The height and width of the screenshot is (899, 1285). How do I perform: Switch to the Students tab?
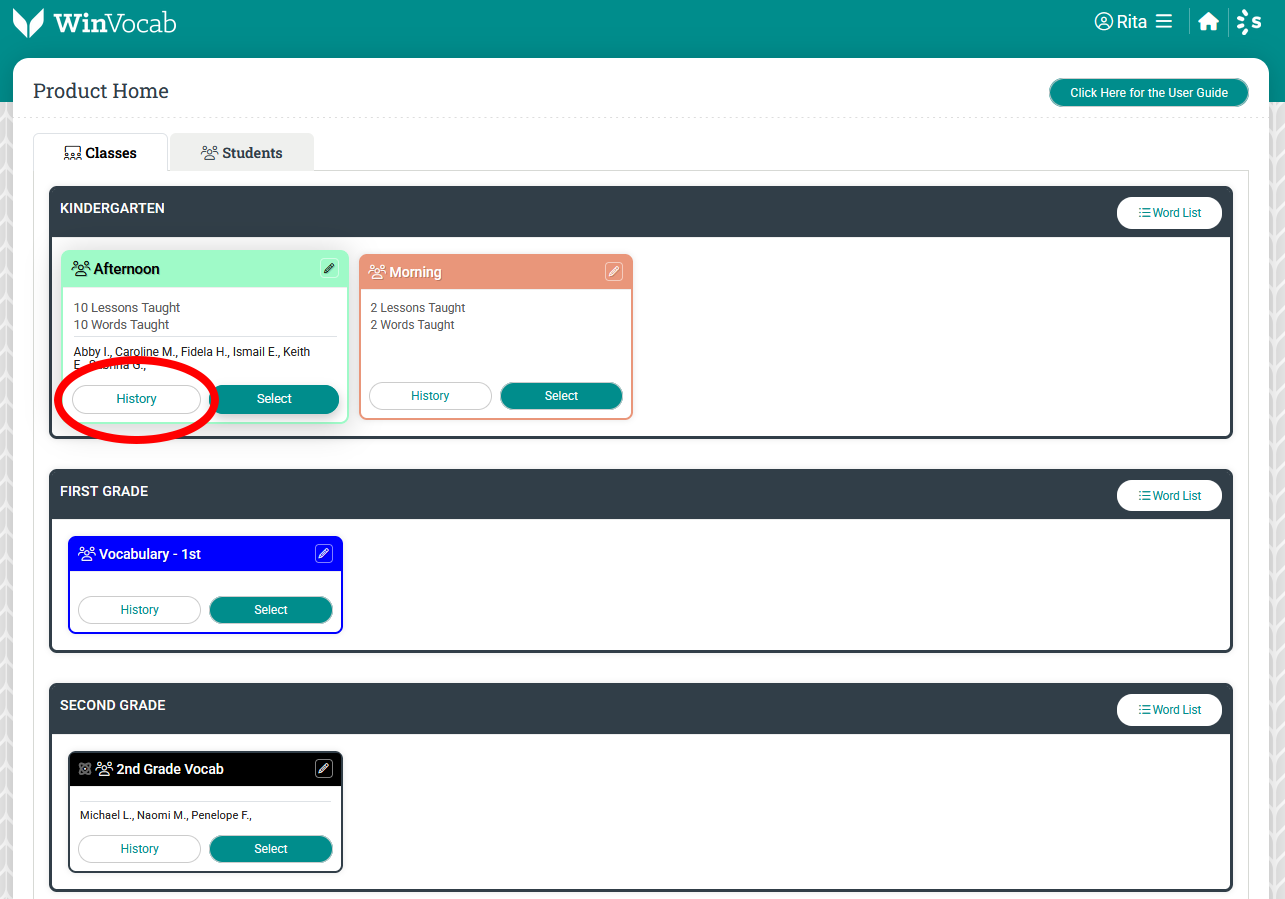(x=242, y=153)
